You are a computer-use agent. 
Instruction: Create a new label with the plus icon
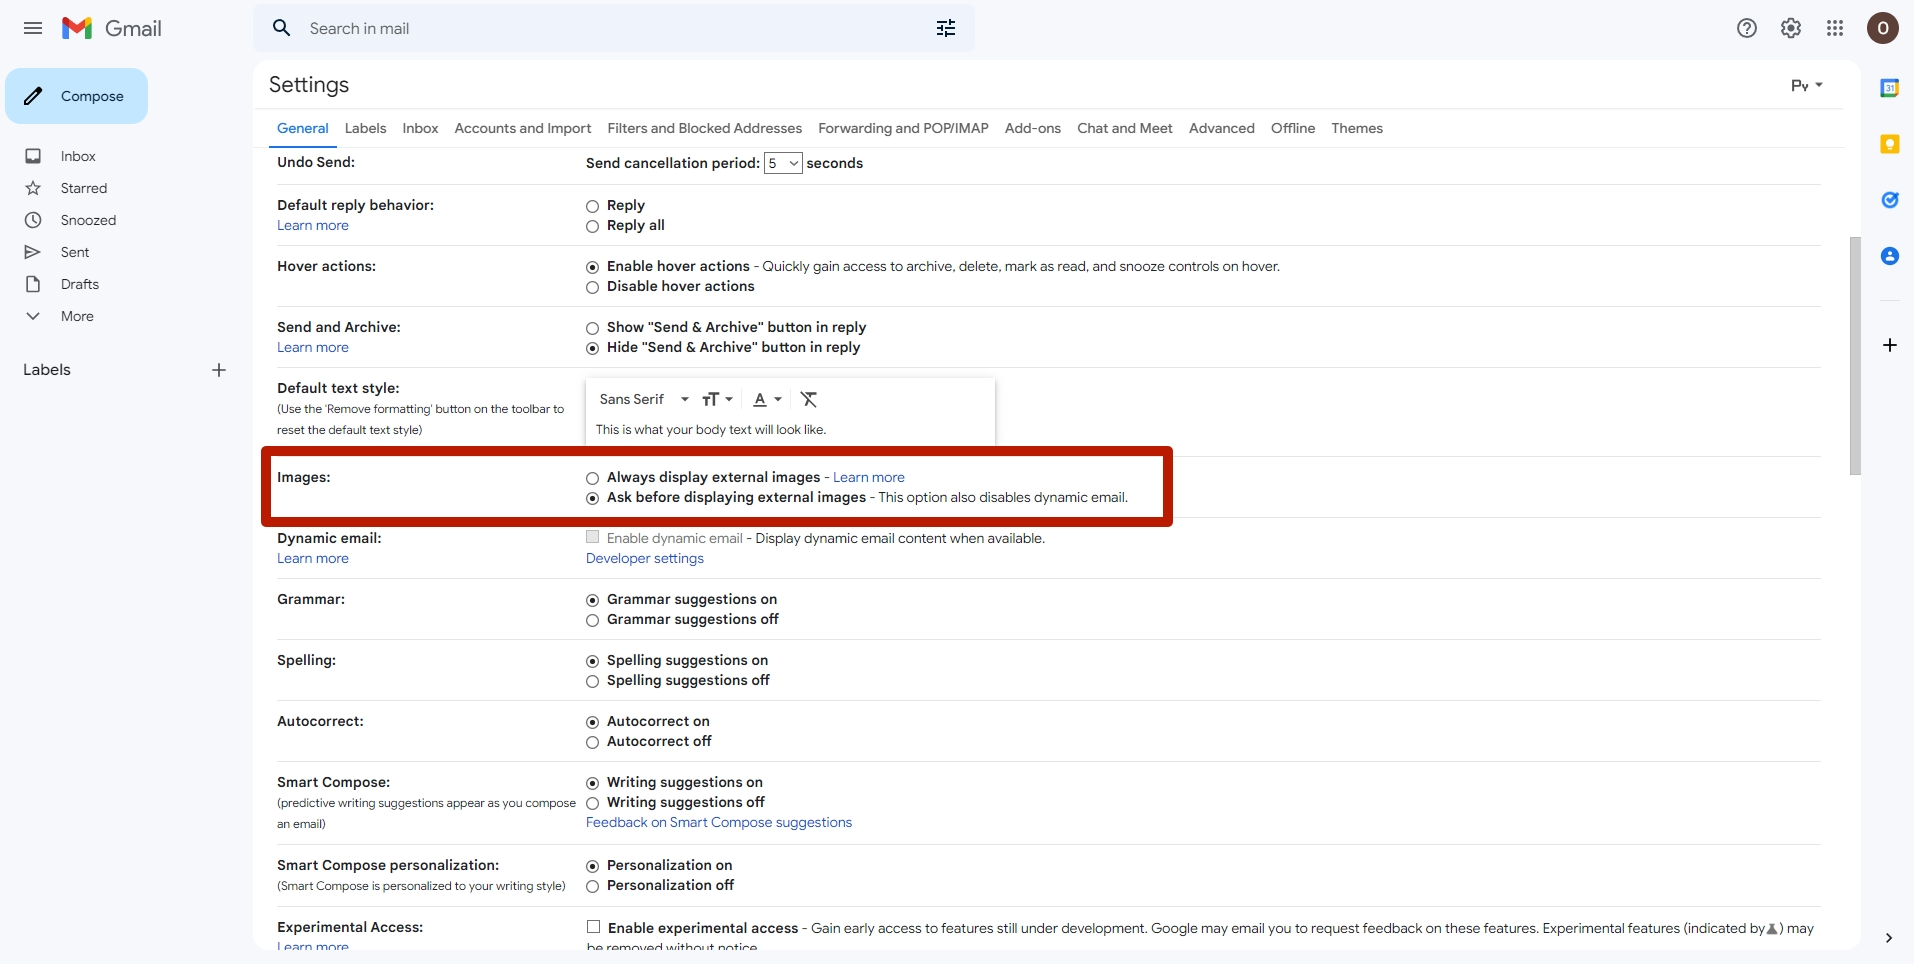pos(218,369)
